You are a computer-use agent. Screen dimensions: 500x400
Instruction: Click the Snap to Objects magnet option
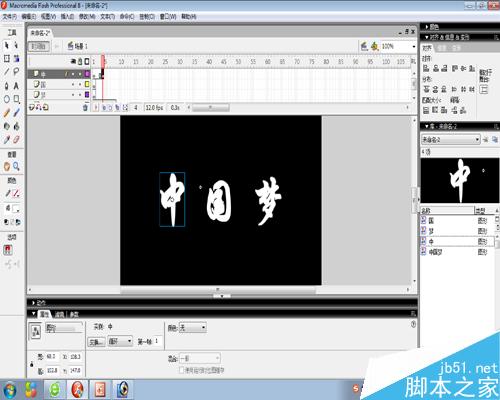point(8,250)
